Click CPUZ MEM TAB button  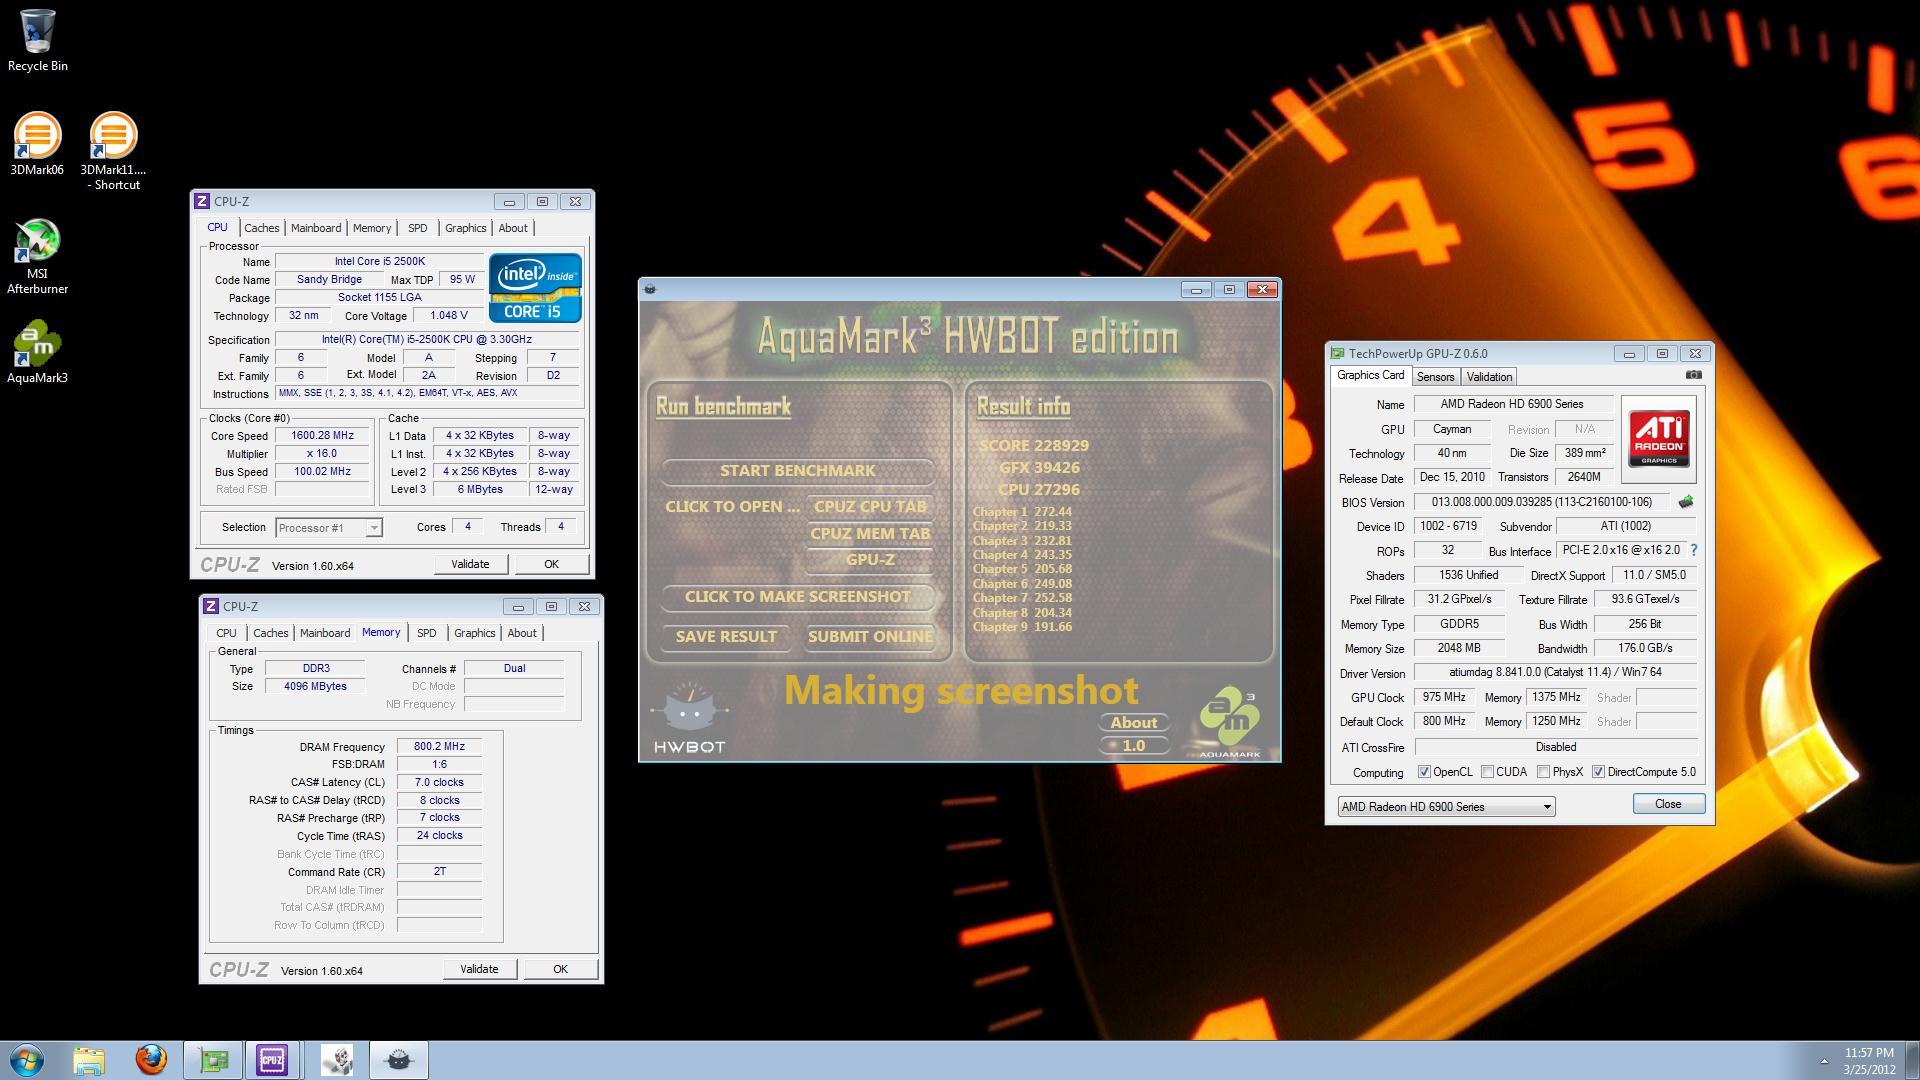click(870, 533)
